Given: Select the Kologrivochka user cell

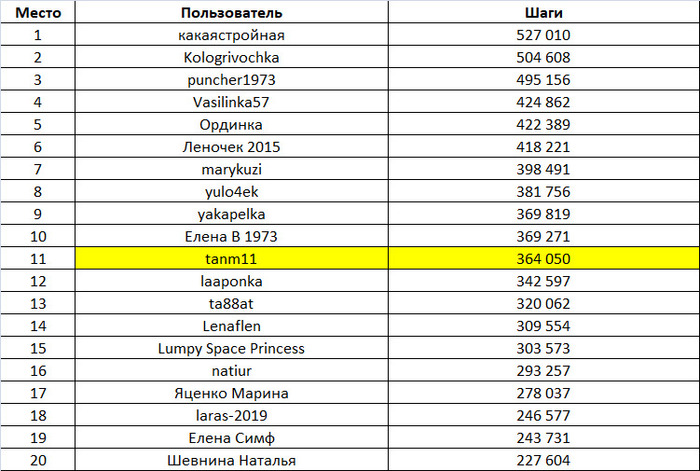Looking at the screenshot, I should [x=231, y=57].
